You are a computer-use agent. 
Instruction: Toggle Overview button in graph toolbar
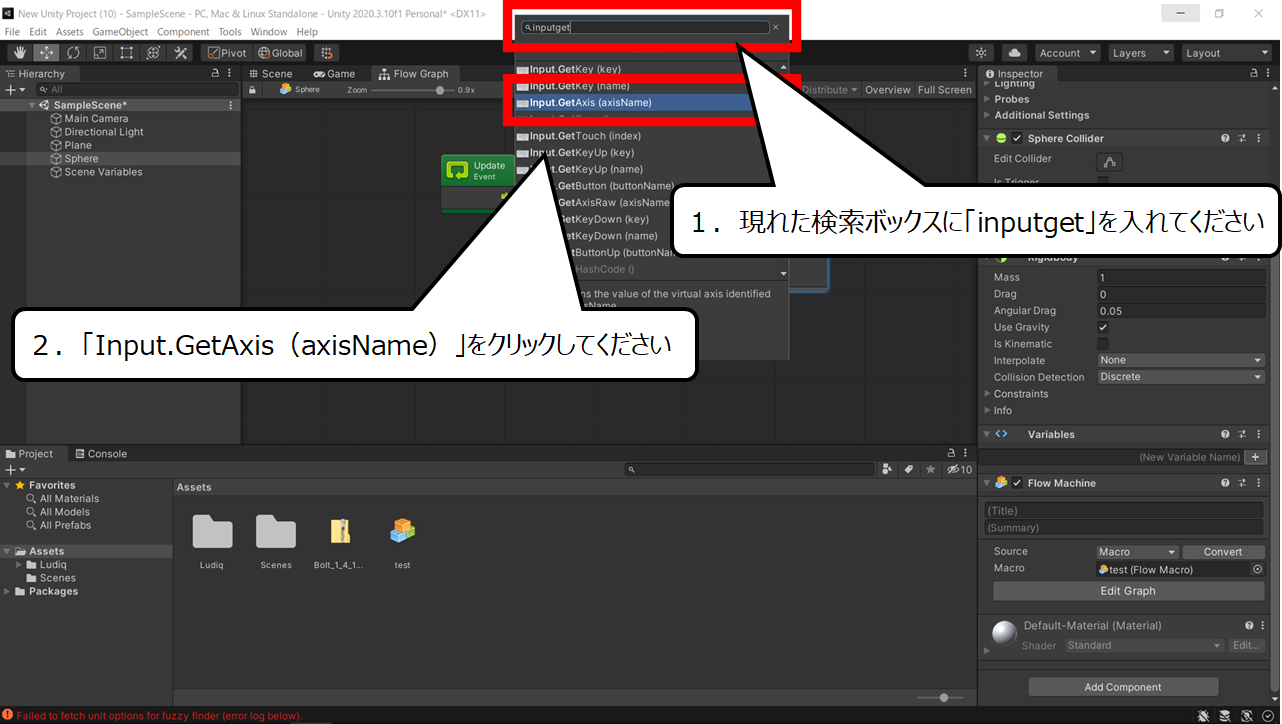888,90
